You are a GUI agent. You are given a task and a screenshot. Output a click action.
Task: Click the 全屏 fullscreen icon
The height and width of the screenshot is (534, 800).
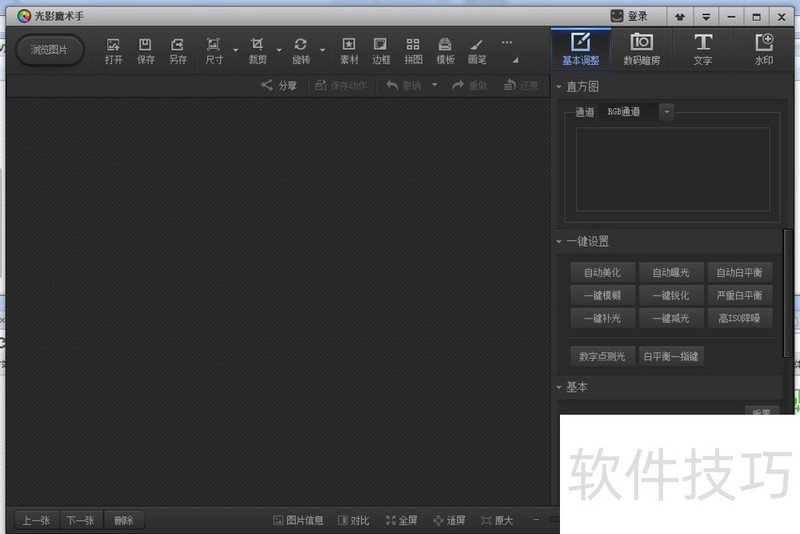click(x=402, y=520)
